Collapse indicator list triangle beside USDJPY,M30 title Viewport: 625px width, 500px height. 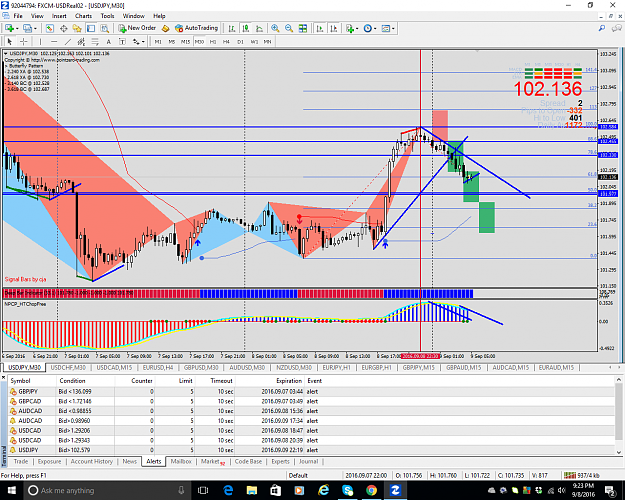click(6, 53)
